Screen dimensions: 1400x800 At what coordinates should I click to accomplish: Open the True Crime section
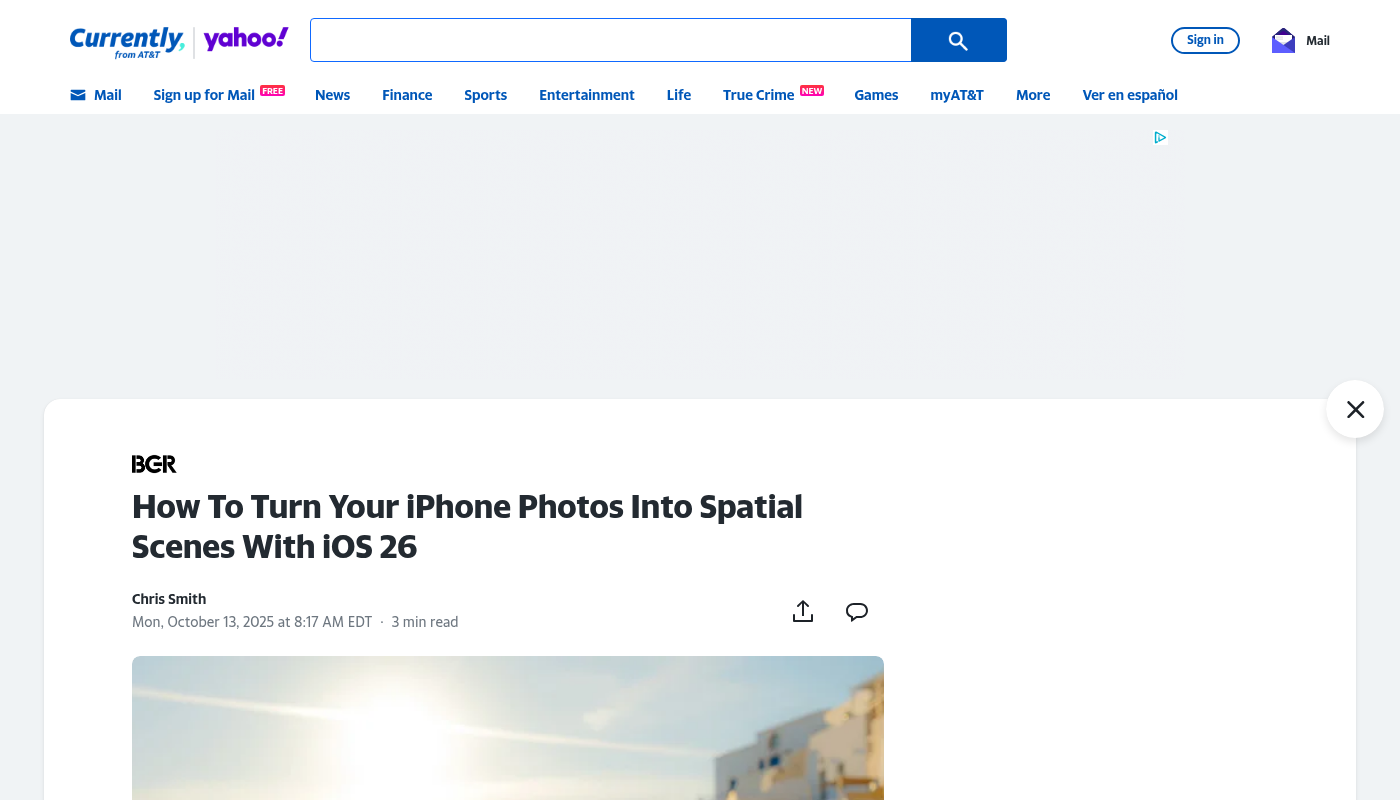758,95
